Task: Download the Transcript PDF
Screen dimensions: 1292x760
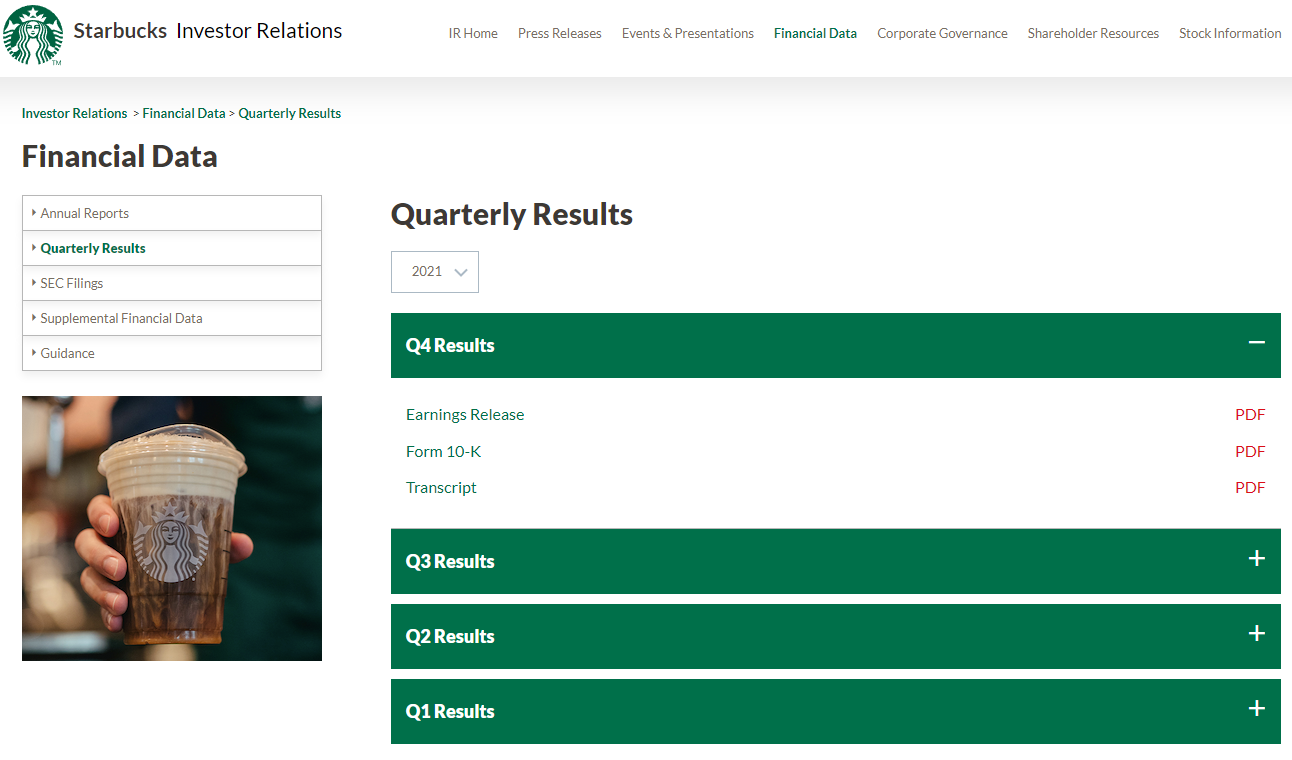Action: pos(1250,487)
